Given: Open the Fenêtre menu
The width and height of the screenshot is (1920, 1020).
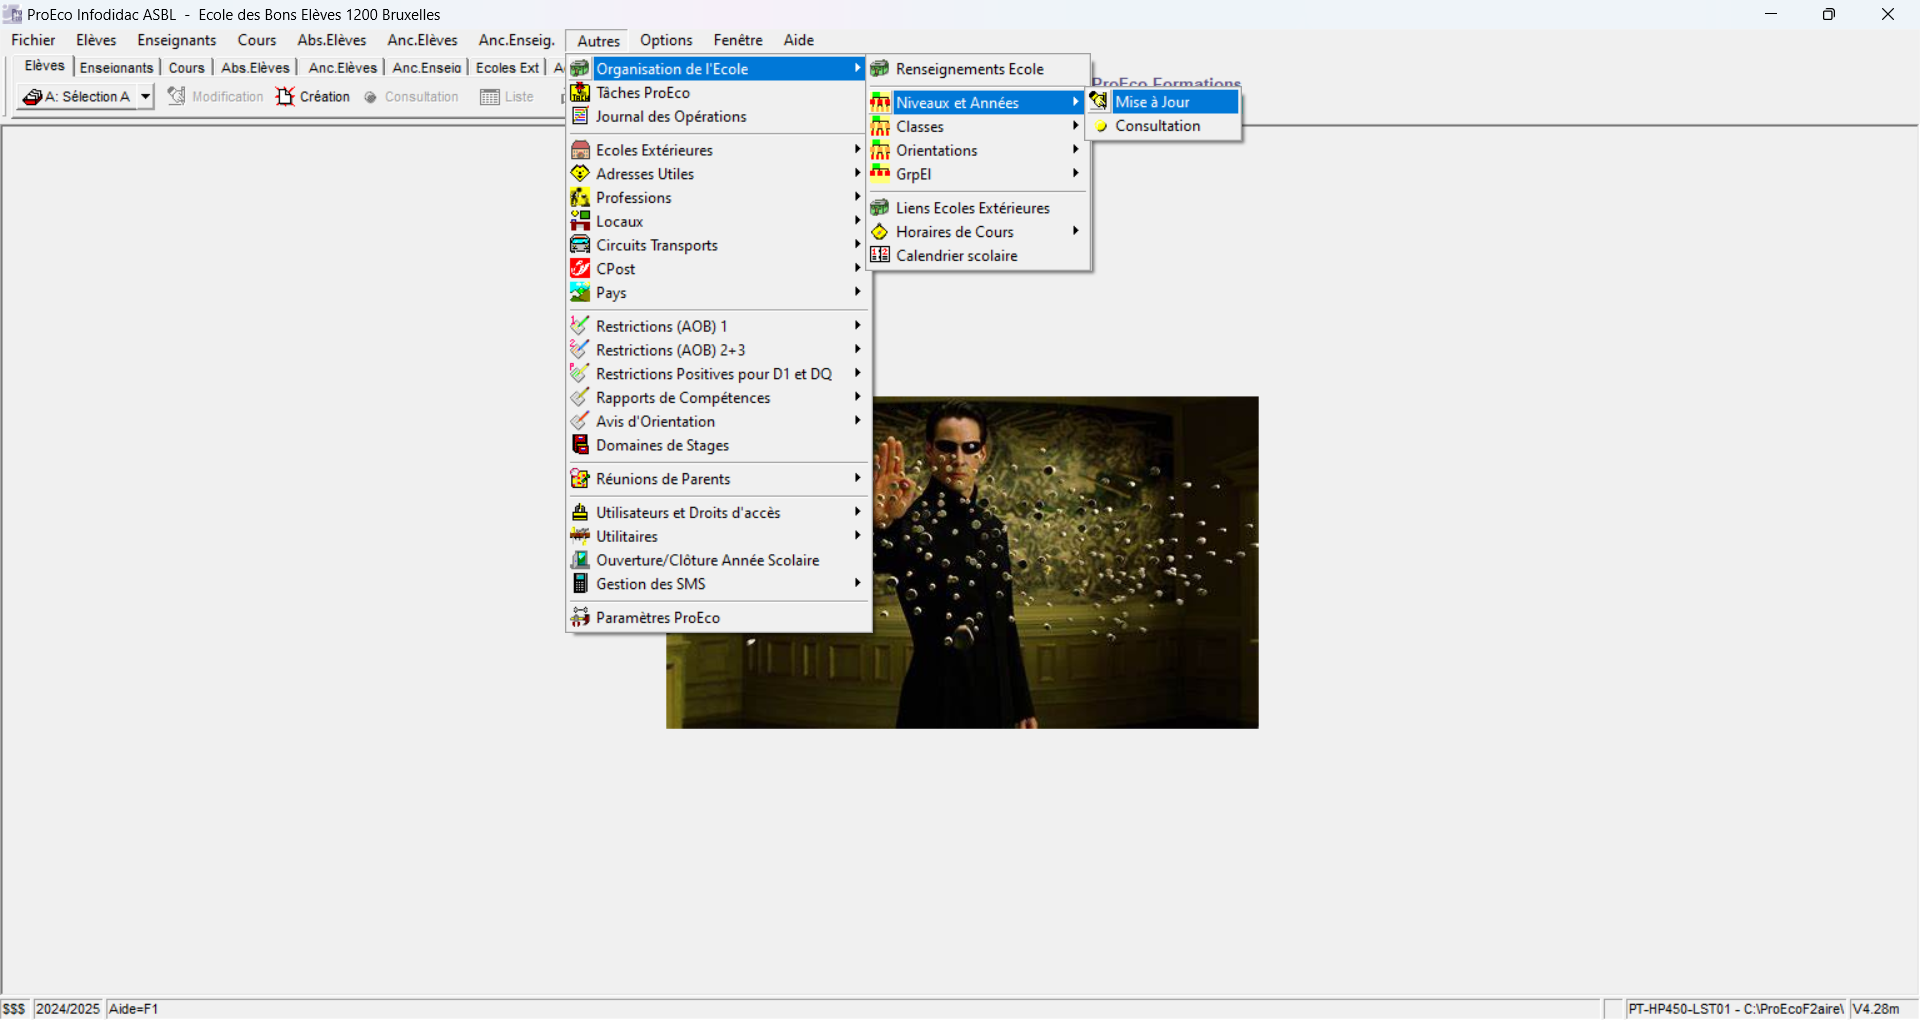Looking at the screenshot, I should [738, 40].
